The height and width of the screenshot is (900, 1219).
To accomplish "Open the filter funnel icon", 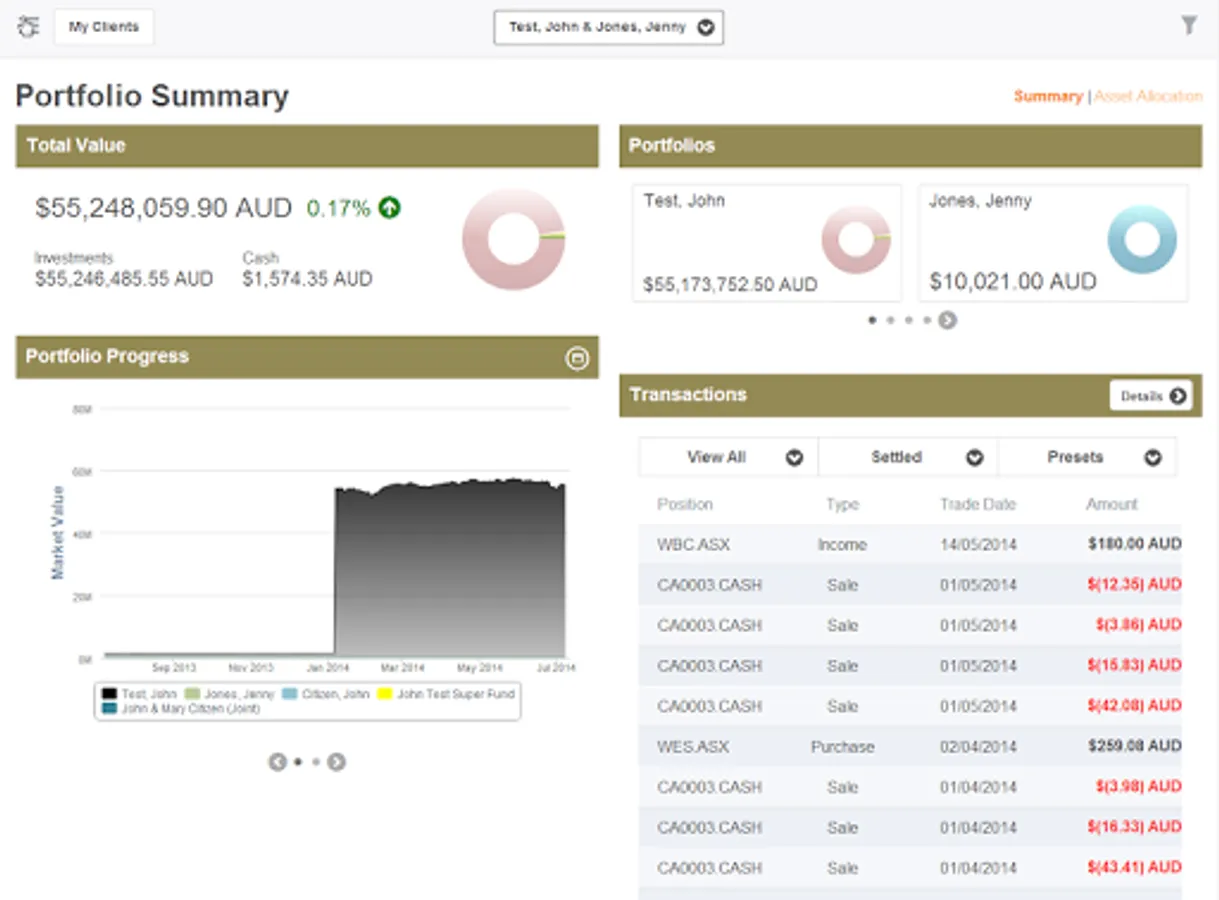I will click(1188, 25).
